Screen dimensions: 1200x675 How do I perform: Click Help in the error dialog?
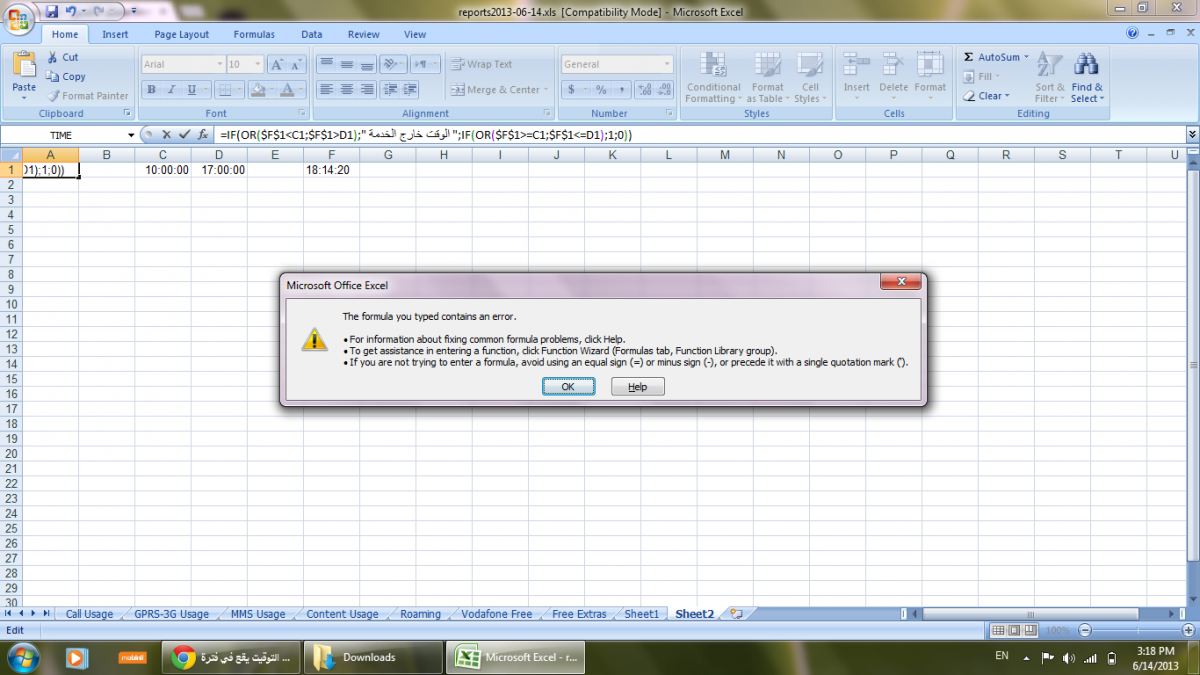tap(637, 387)
